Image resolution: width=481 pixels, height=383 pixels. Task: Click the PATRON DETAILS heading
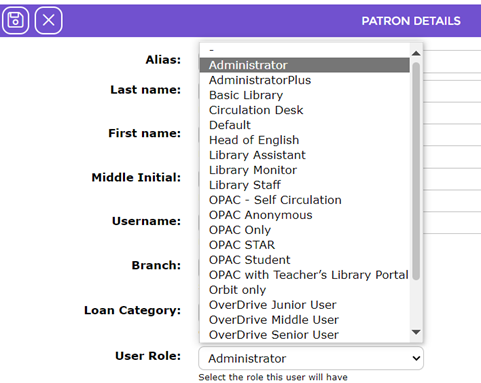[411, 21]
